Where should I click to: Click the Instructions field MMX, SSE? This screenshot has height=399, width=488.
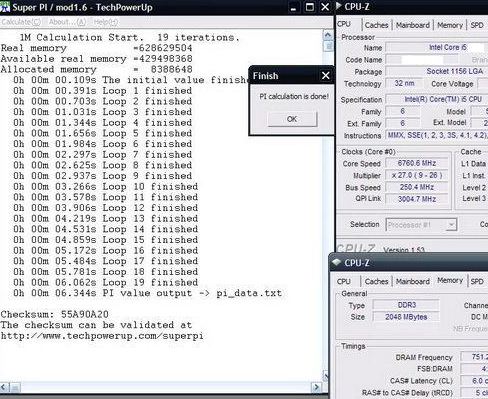click(436, 135)
